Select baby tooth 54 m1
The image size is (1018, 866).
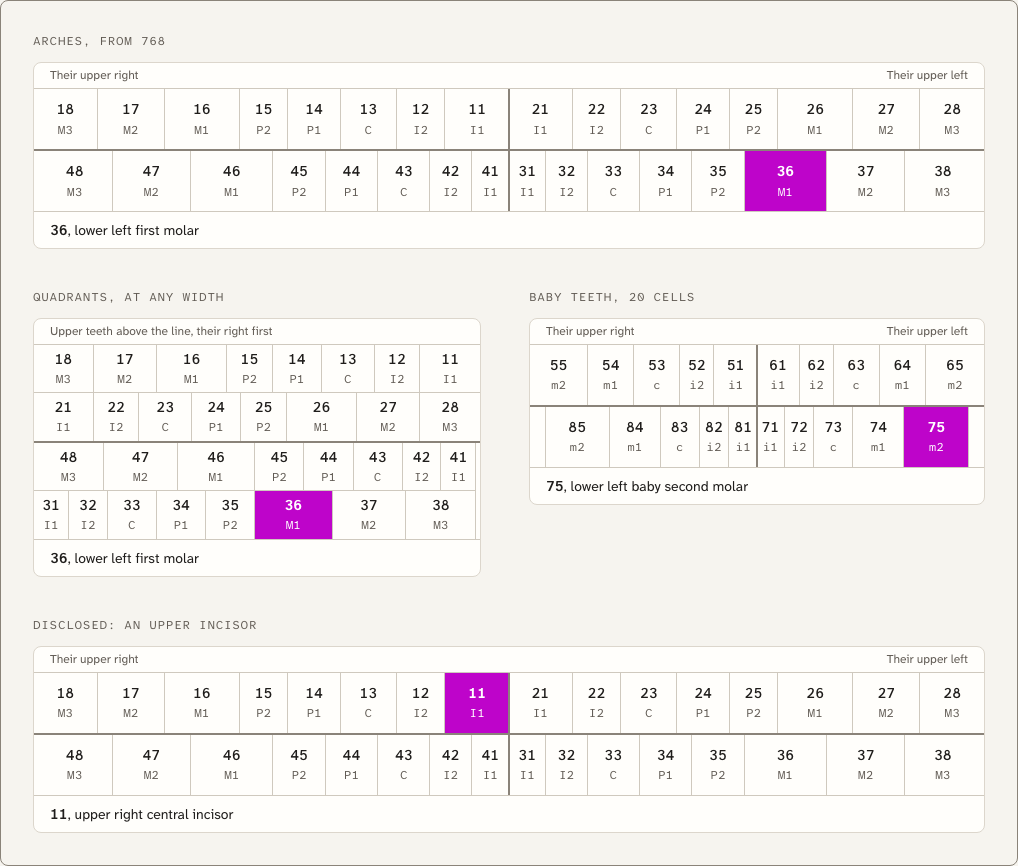click(x=610, y=375)
